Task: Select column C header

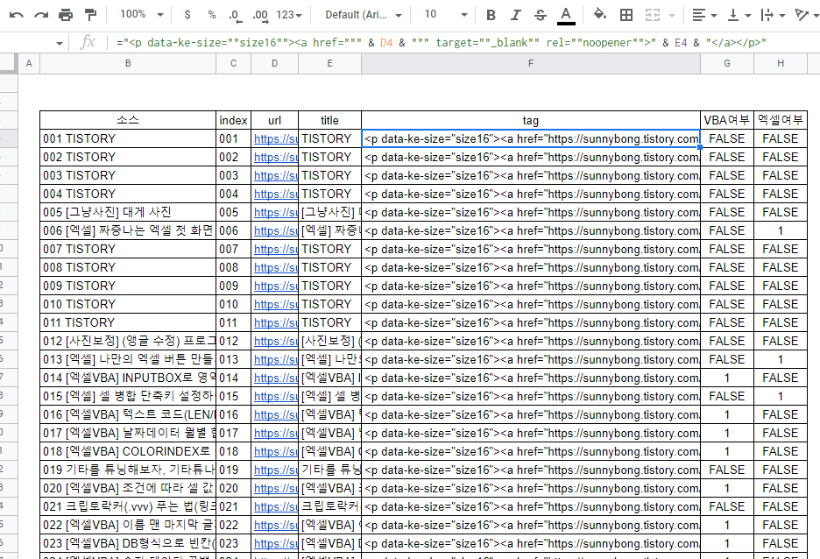Action: coord(233,63)
